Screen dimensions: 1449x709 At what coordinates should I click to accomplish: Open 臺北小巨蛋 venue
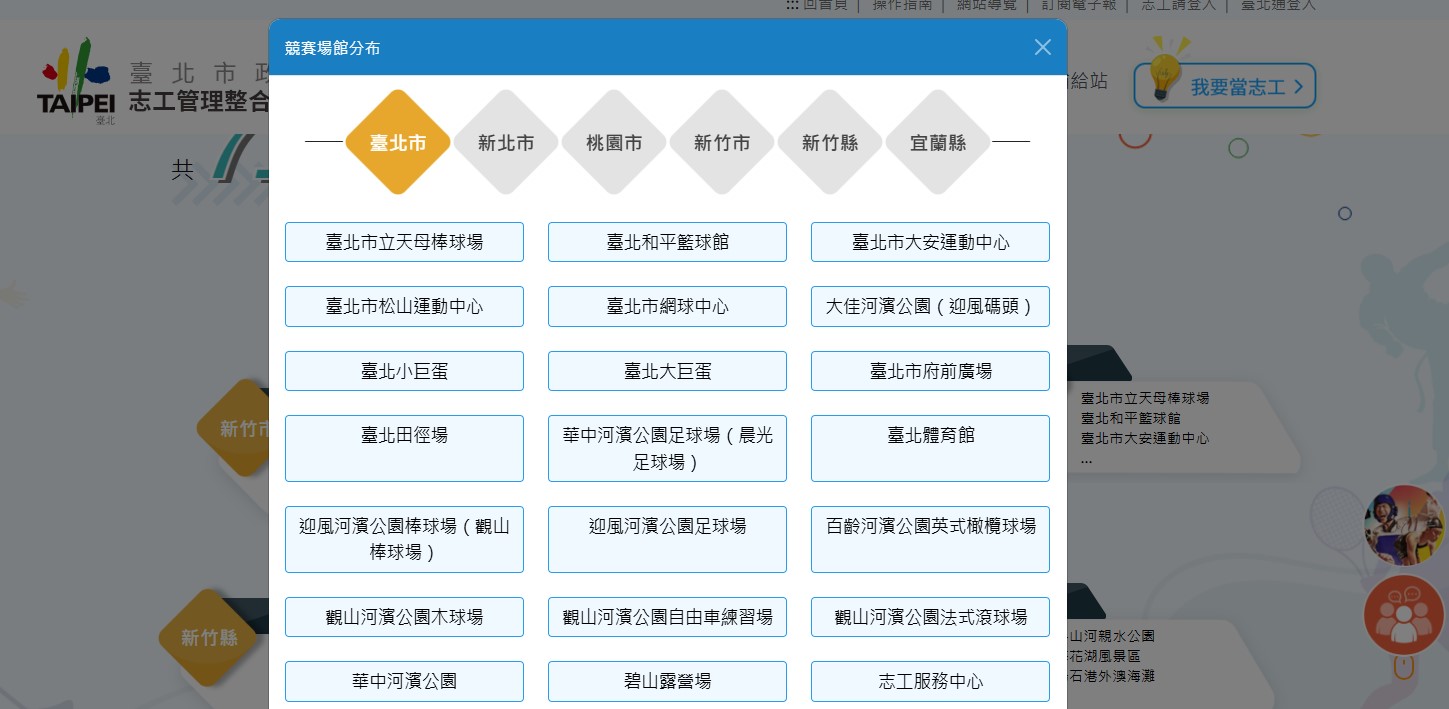point(404,371)
